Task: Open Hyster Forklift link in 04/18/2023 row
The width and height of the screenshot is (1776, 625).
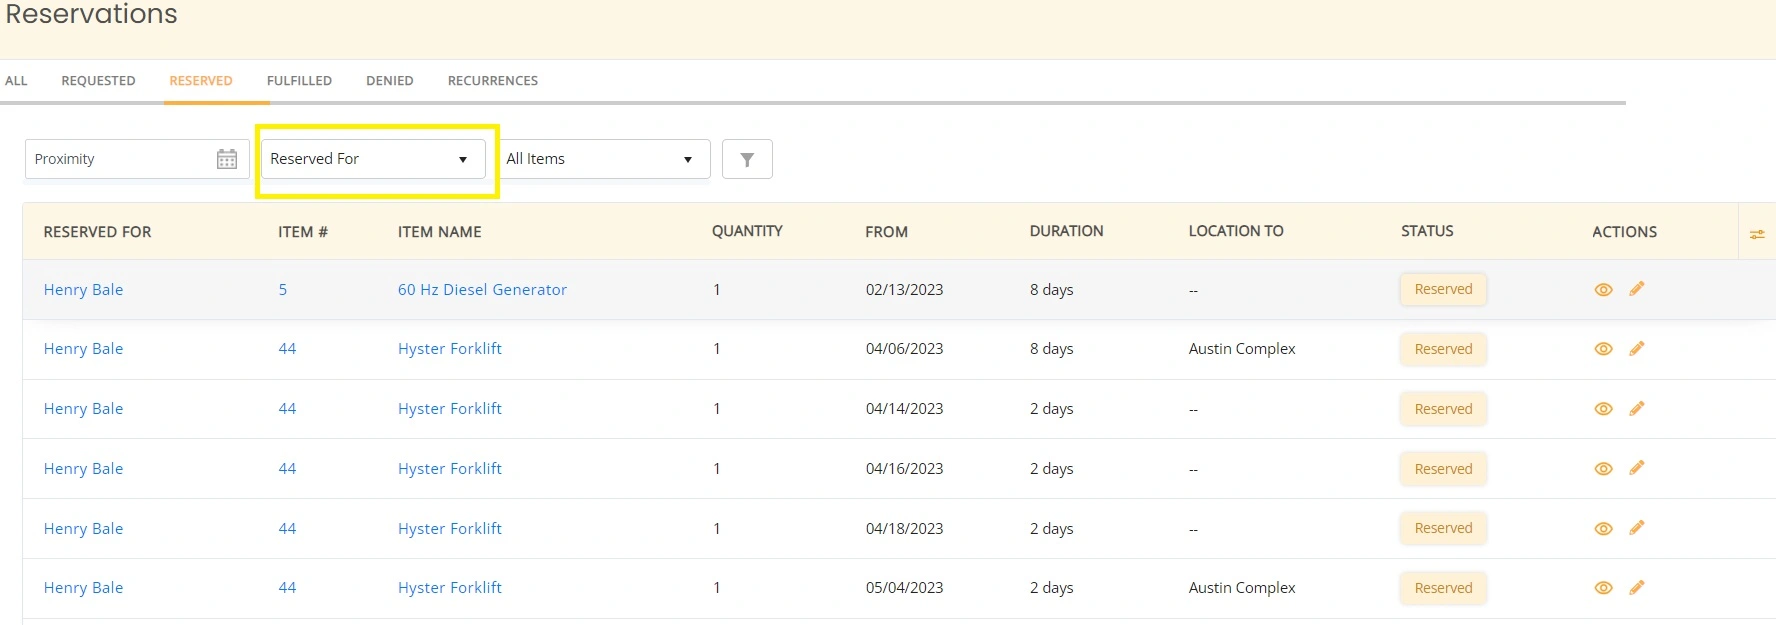Action: (x=450, y=529)
